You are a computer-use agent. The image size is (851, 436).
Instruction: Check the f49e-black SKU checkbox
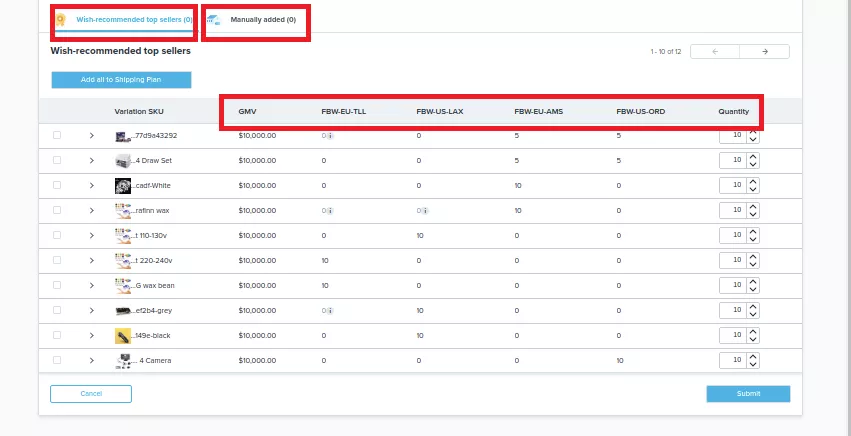coord(57,335)
